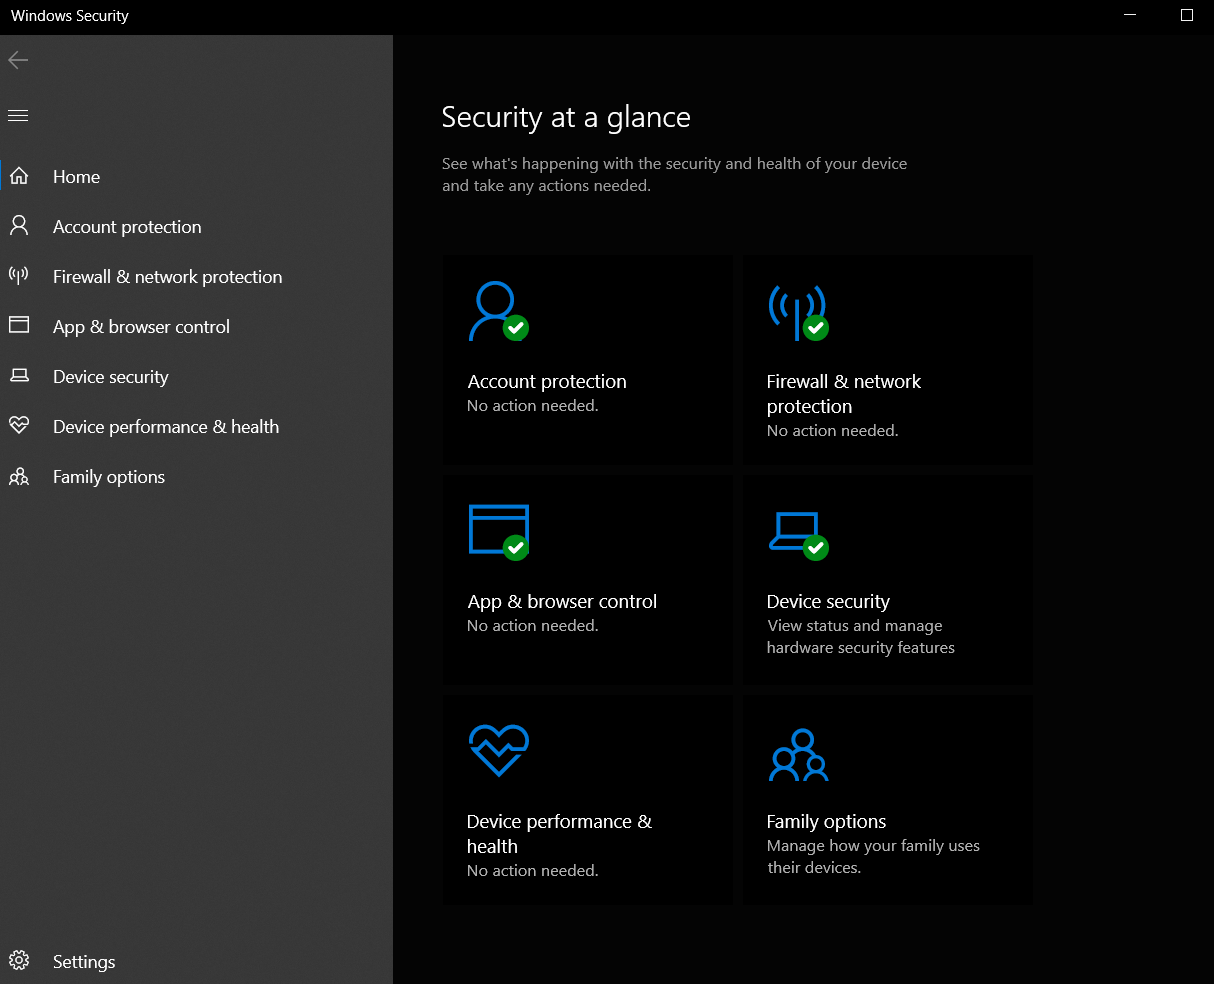Click the large Account protection tile icon
This screenshot has height=984, width=1214.
498,312
